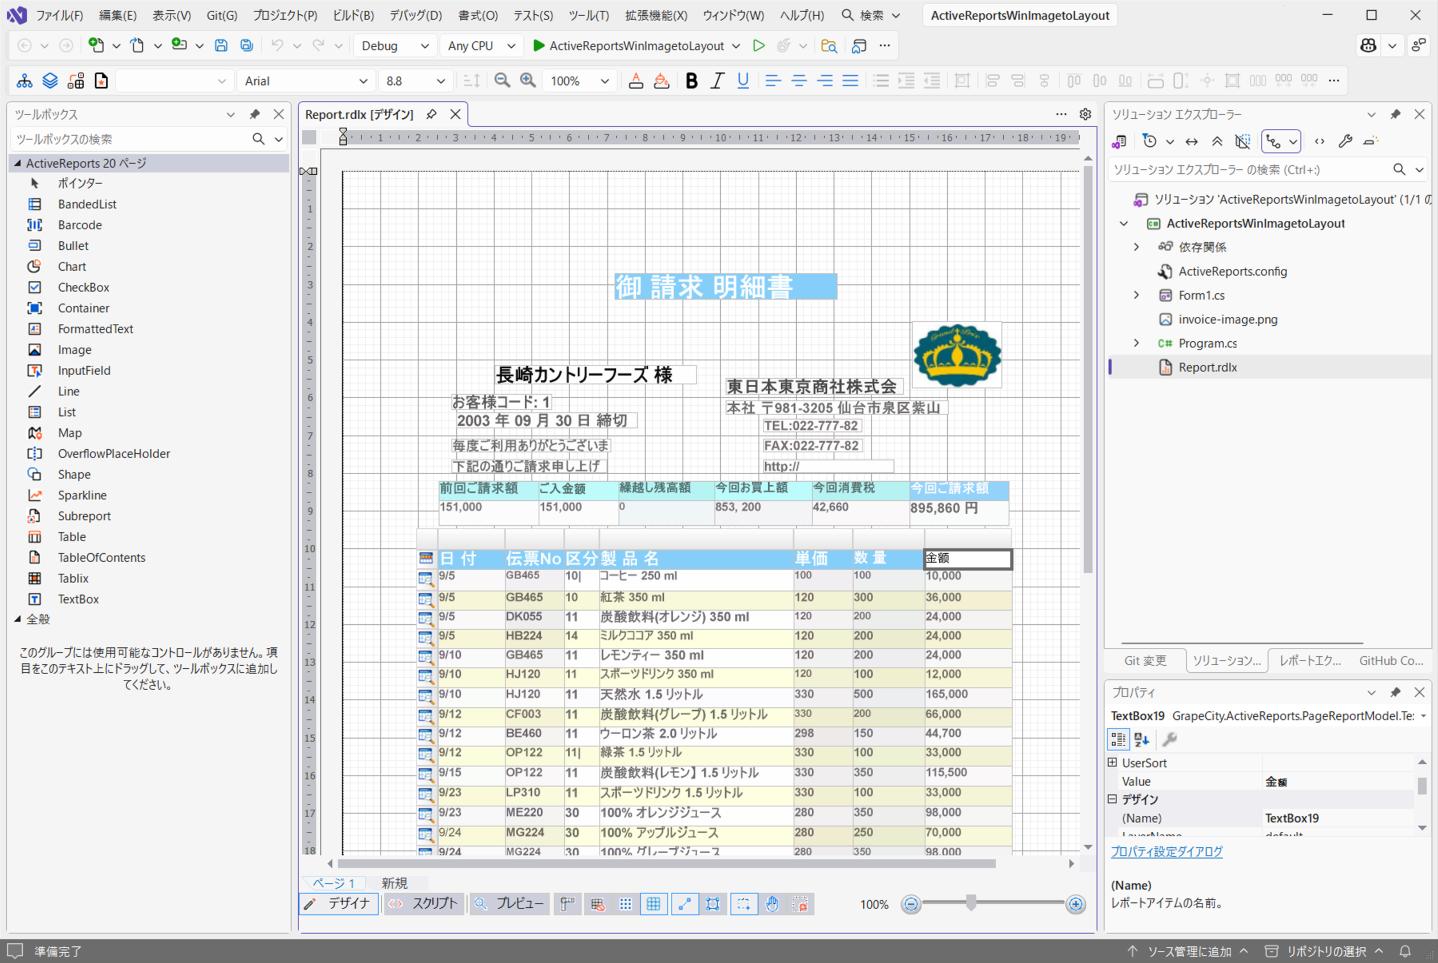Open properties wrench in Solution Explorer
Viewport: 1438px width, 963px height.
tap(1345, 142)
